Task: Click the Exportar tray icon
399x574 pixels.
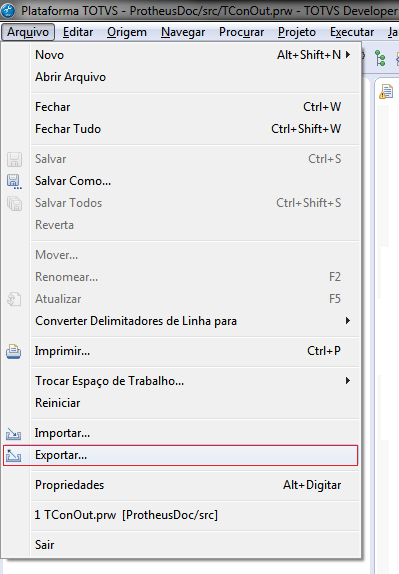Action: point(14,456)
